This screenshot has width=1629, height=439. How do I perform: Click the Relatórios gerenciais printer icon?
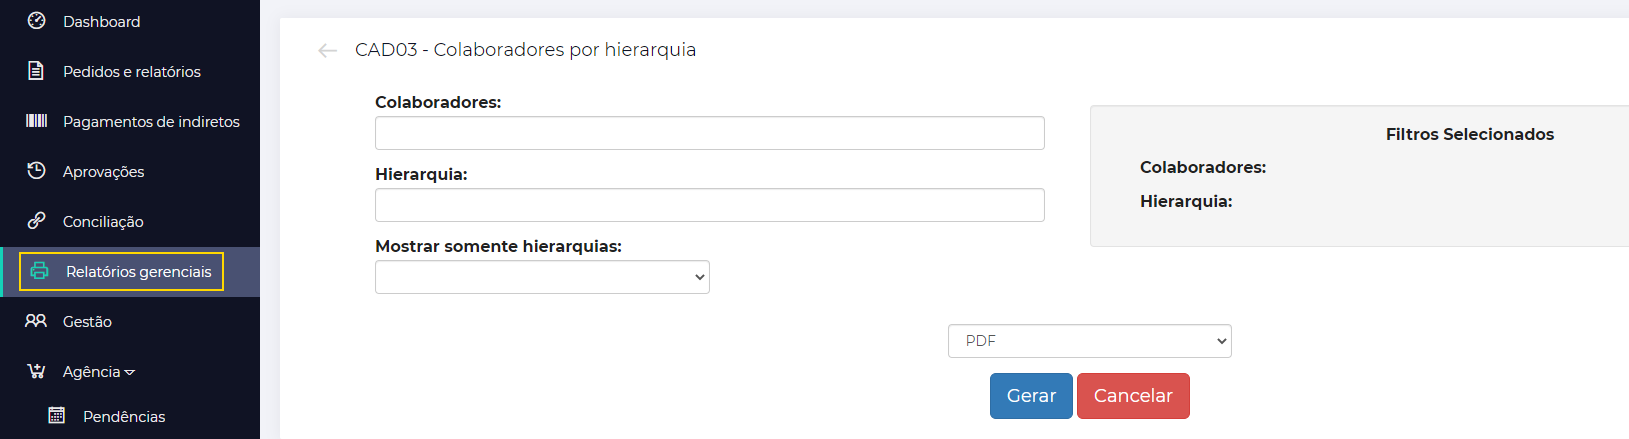pos(39,271)
